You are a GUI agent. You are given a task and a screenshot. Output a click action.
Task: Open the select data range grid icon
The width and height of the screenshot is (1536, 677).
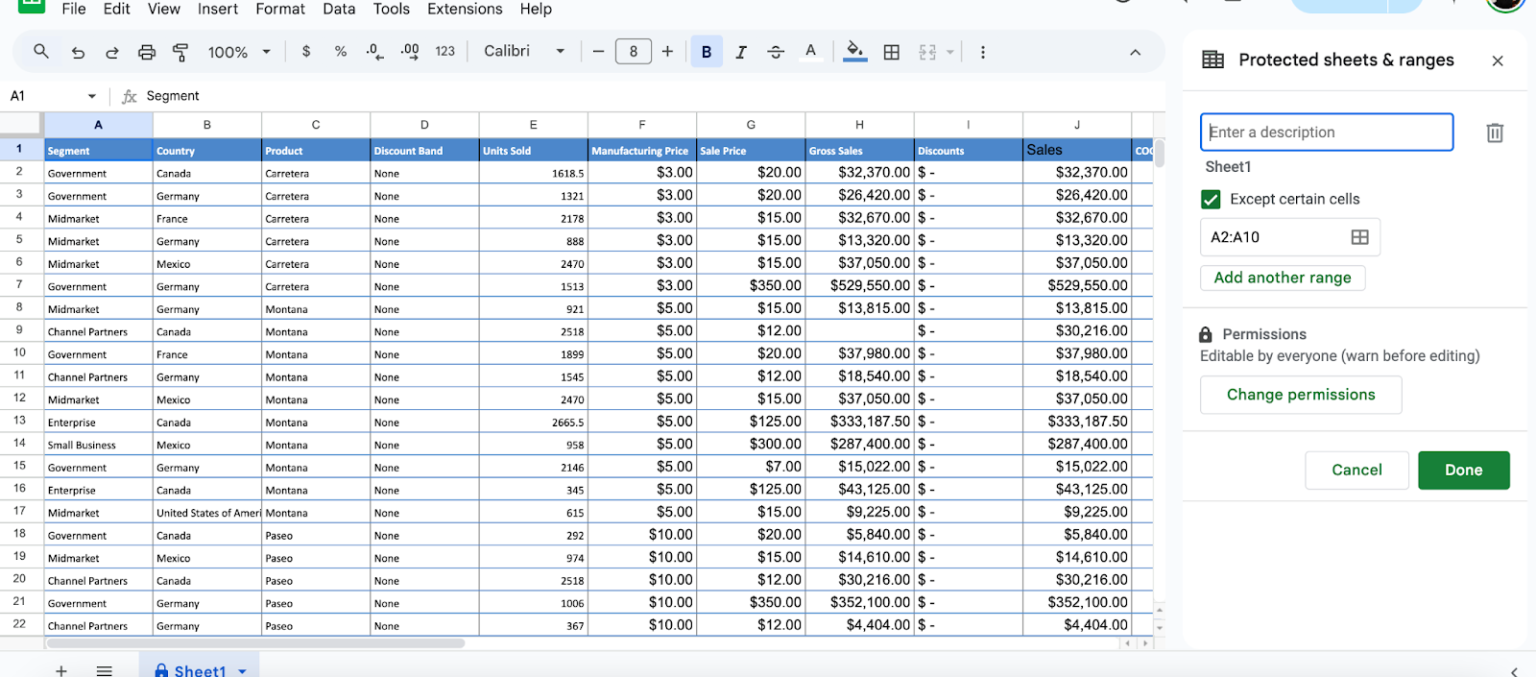pyautogui.click(x=1359, y=237)
